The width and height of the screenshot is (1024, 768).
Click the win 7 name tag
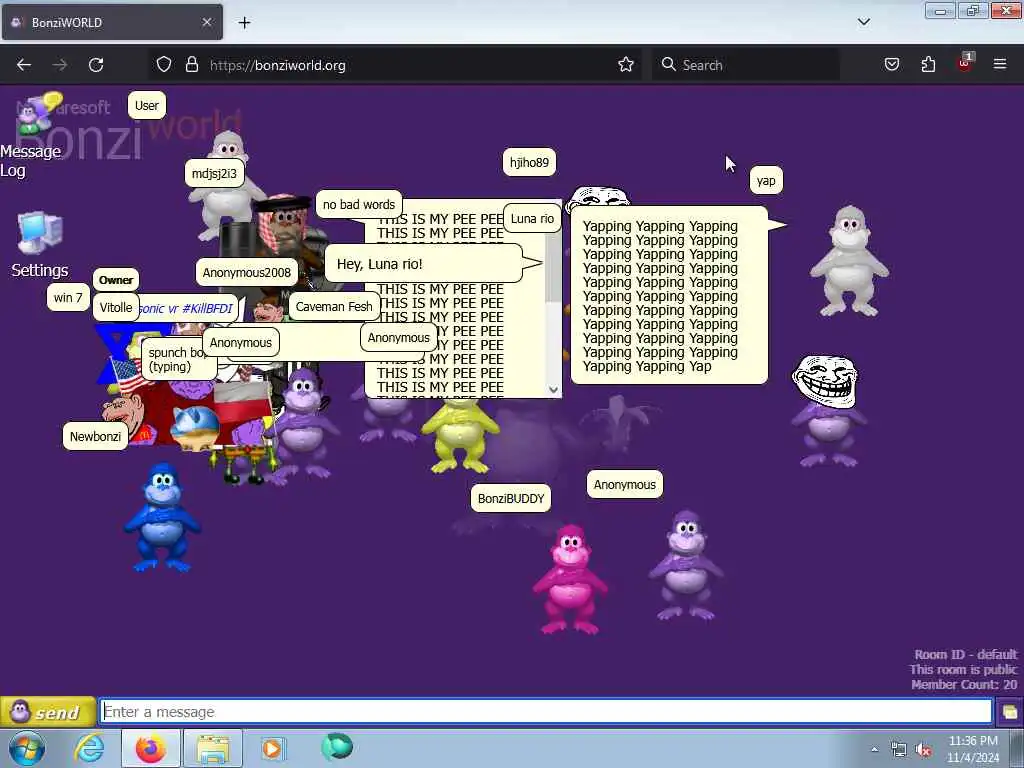[x=68, y=297]
